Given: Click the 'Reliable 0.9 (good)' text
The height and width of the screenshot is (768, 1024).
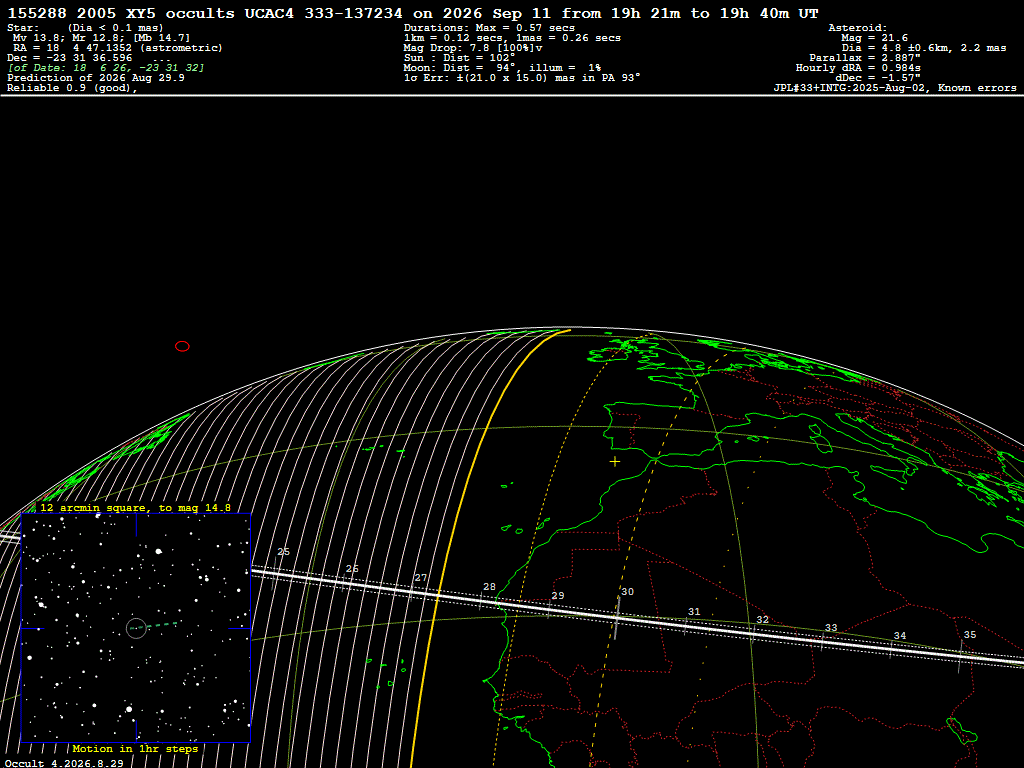Looking at the screenshot, I should [72, 88].
